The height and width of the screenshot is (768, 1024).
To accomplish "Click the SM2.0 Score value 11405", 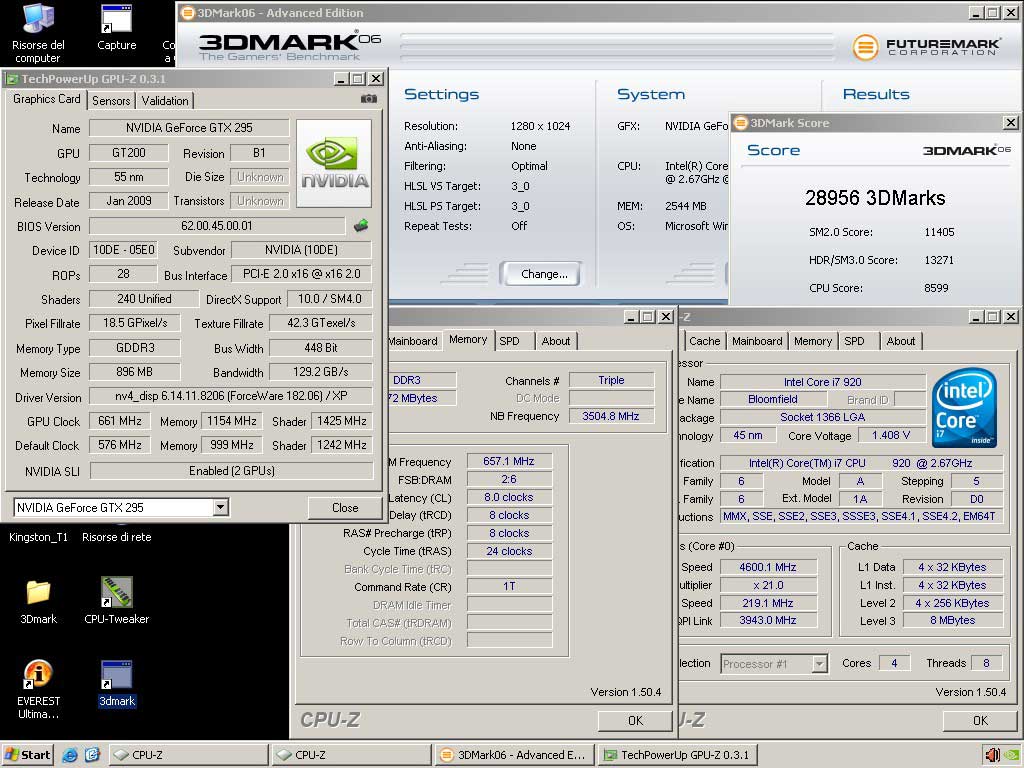I will point(939,232).
